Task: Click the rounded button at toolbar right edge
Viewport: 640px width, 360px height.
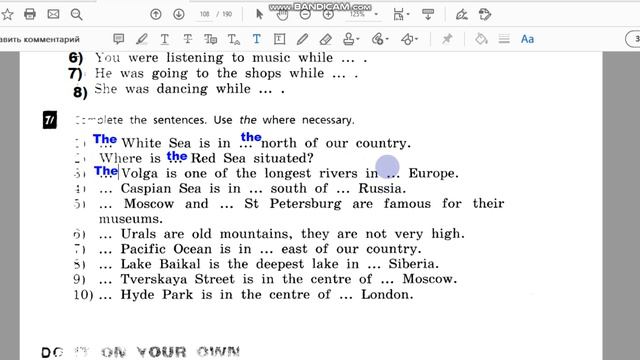Action: [x=633, y=39]
